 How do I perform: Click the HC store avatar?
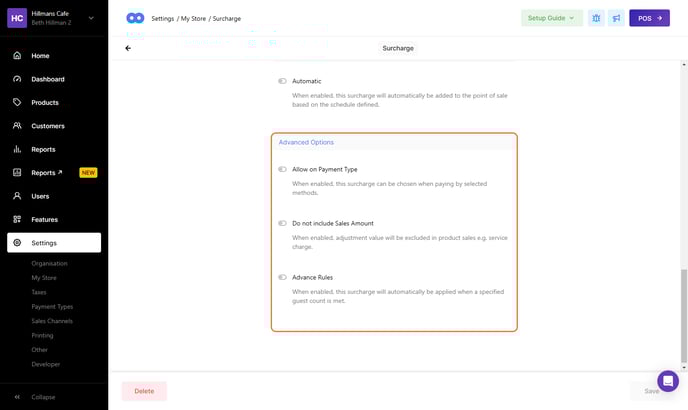coord(17,18)
